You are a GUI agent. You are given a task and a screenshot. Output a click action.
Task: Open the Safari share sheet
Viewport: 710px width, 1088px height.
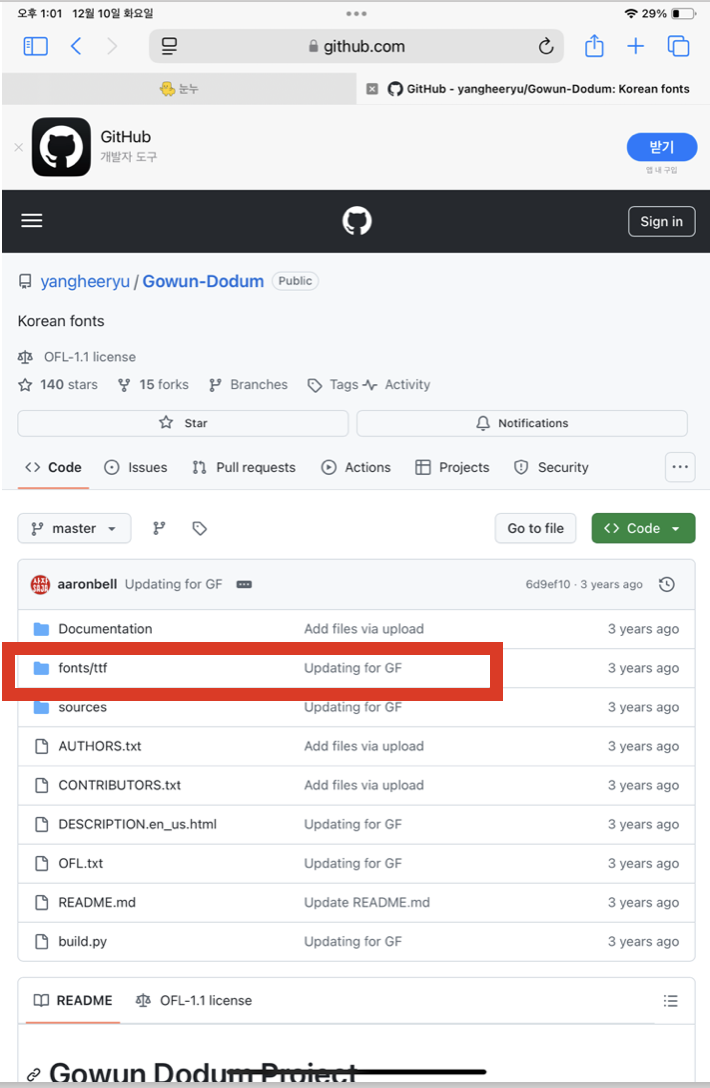click(x=594, y=46)
